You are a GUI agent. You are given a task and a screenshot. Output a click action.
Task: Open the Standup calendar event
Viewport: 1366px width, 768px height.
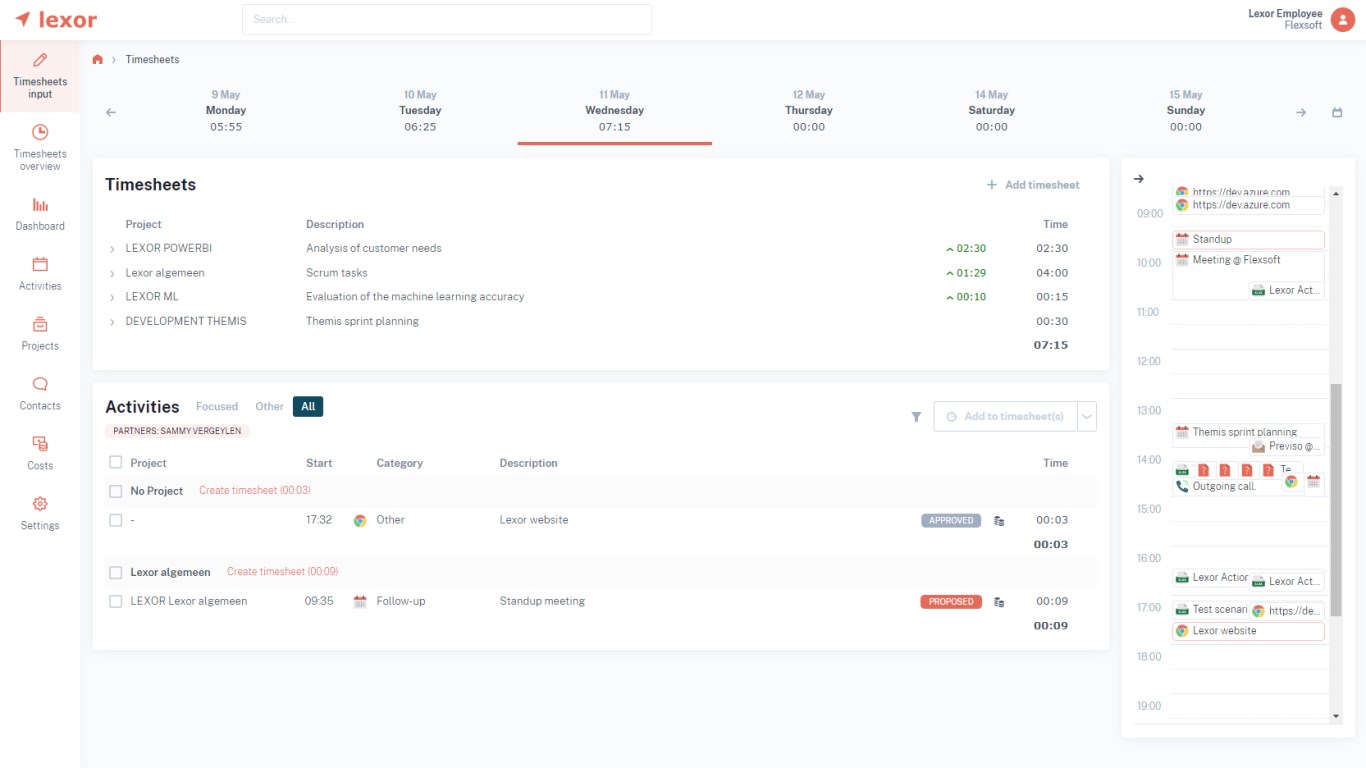[x=1248, y=240]
